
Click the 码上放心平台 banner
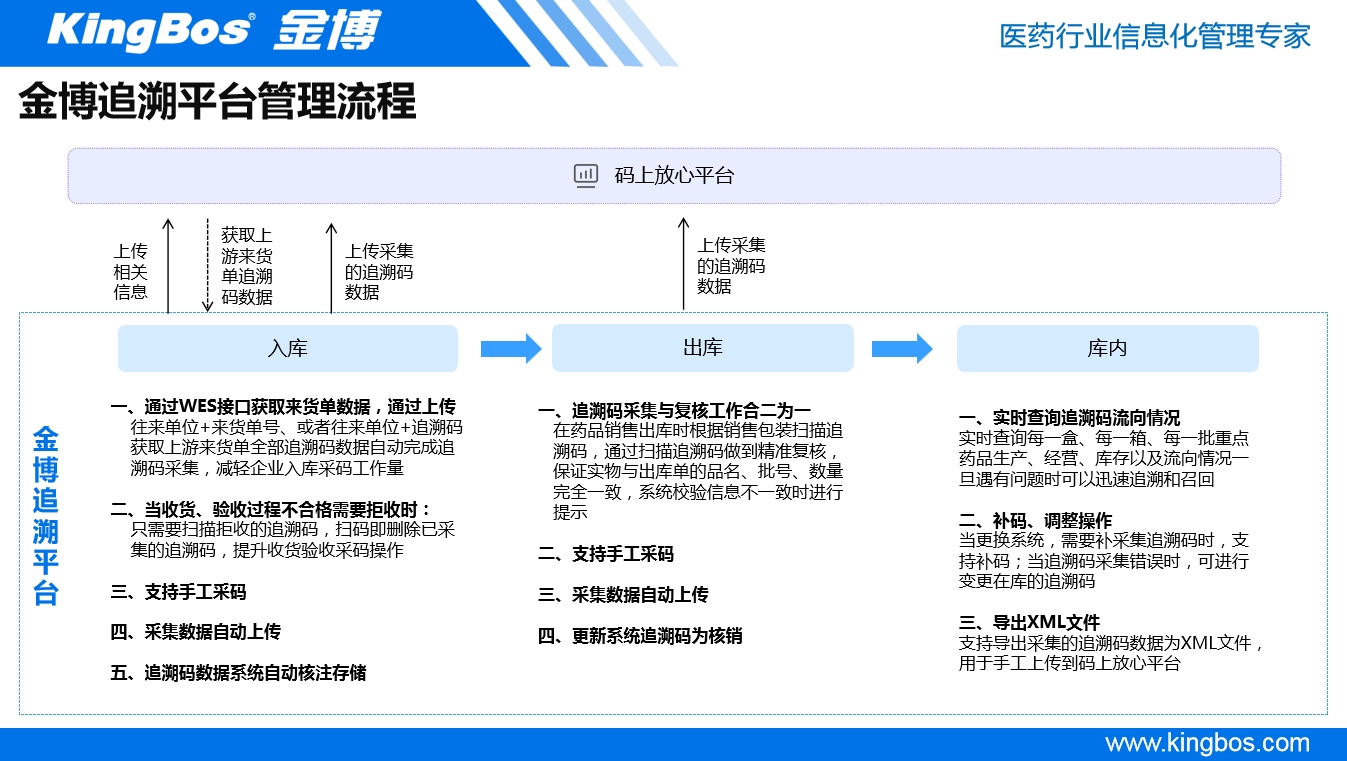point(674,176)
